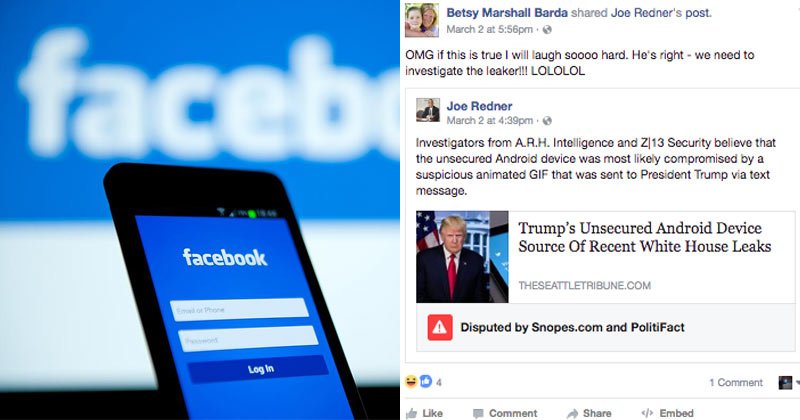Screen dimensions: 800x420
Task: Click the Embed code brackets icon
Action: (647, 413)
